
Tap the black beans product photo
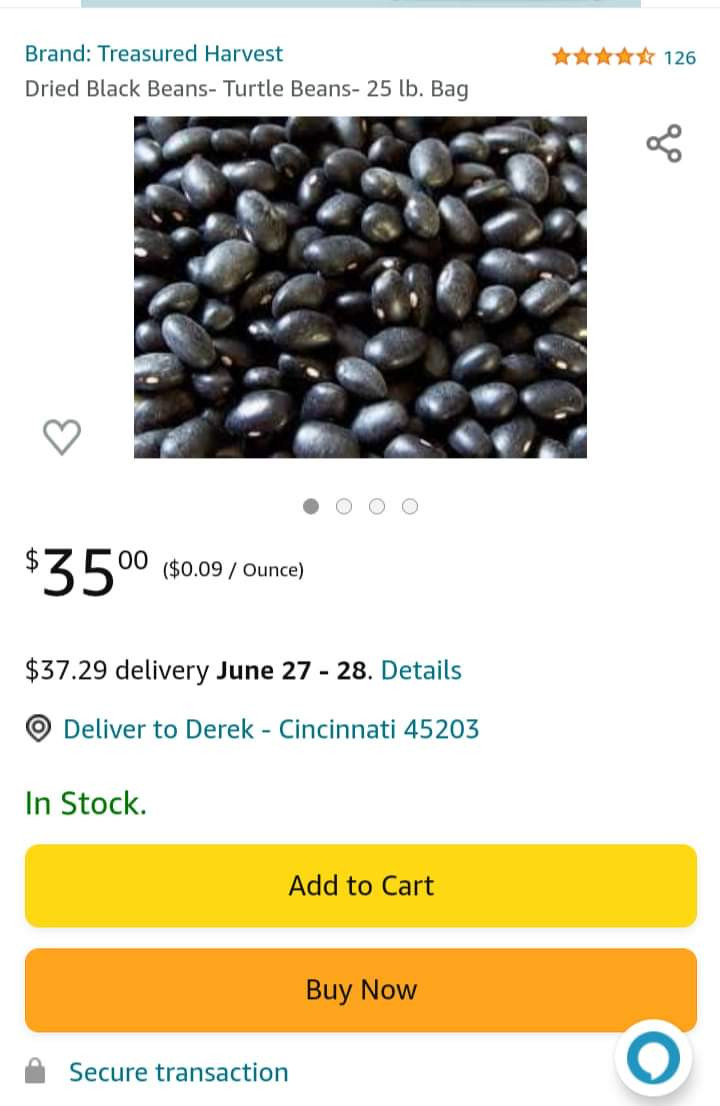click(x=360, y=287)
